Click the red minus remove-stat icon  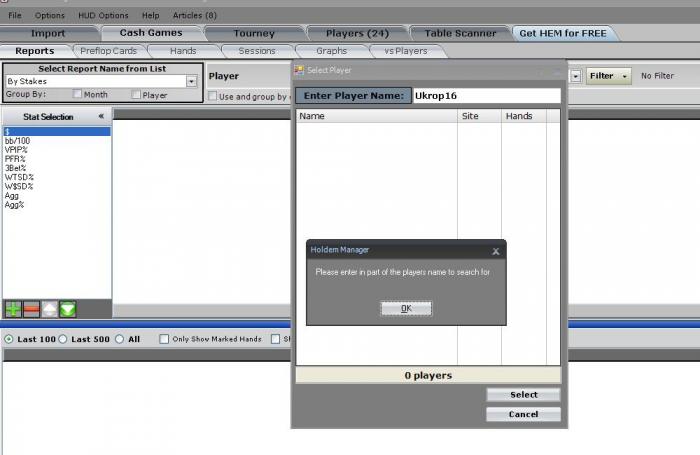click(x=31, y=309)
